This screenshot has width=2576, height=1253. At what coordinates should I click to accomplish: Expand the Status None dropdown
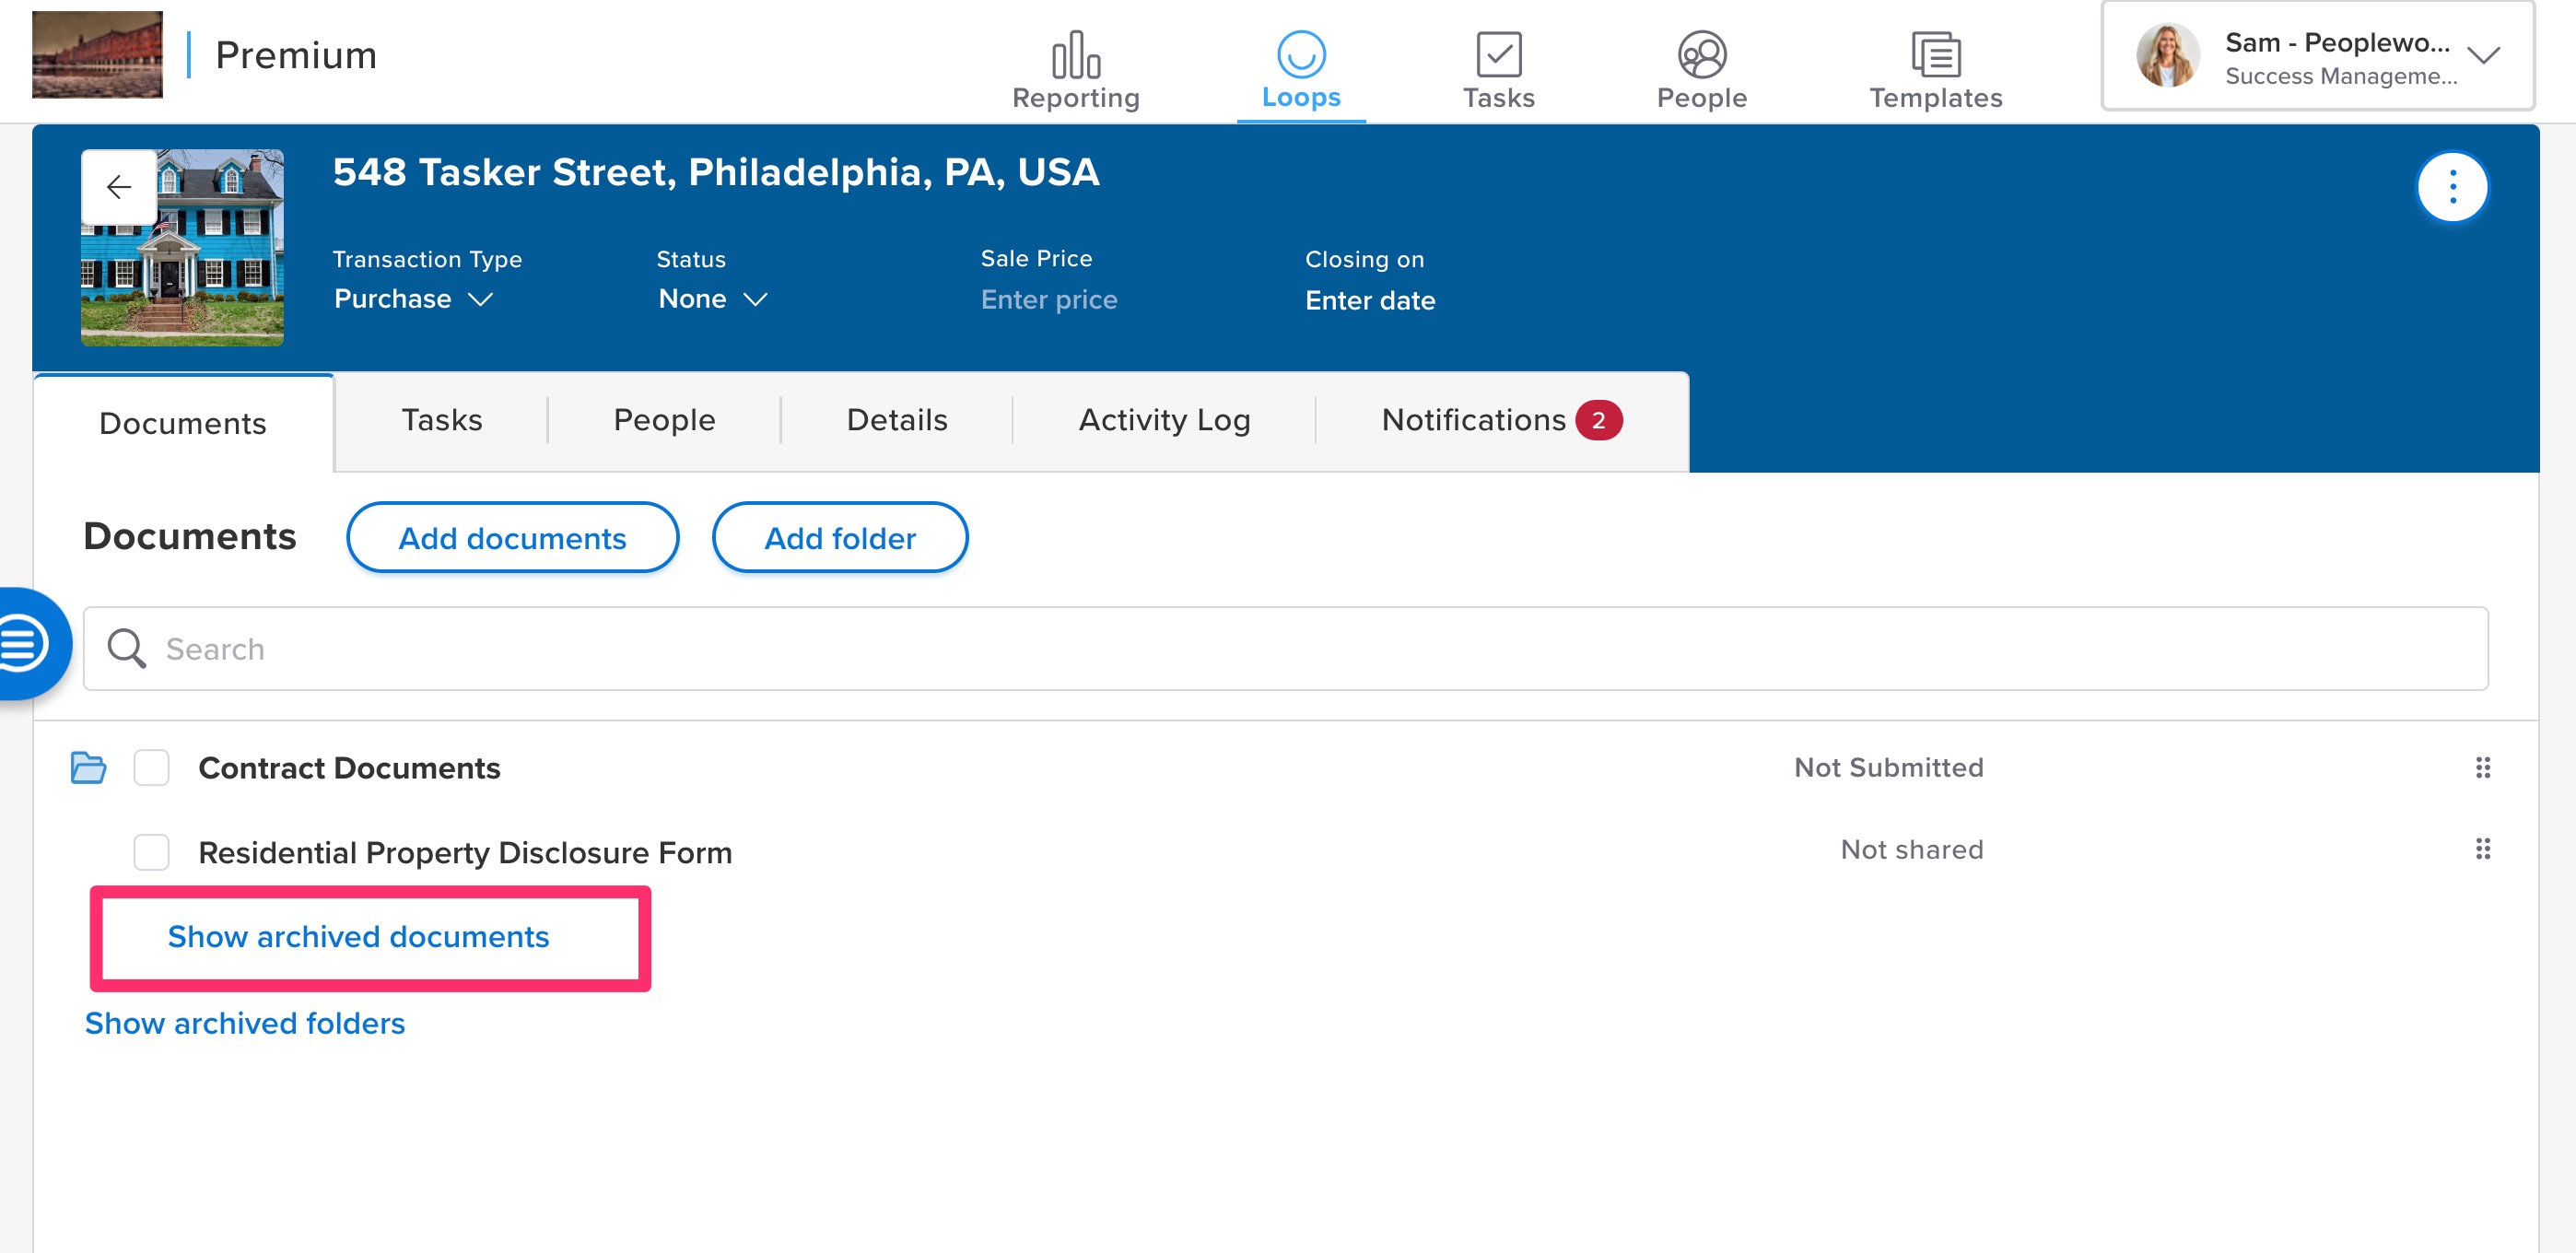coord(712,299)
